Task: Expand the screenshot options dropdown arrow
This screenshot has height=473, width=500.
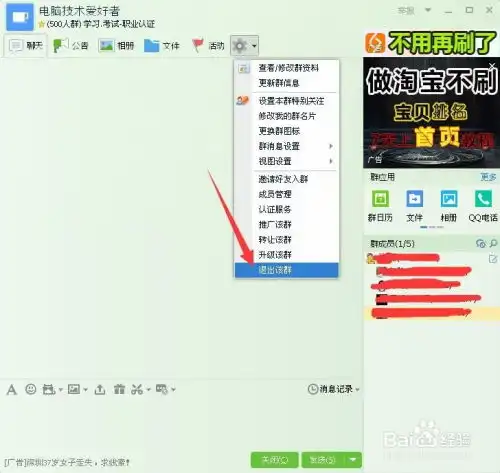Action: pos(148,389)
